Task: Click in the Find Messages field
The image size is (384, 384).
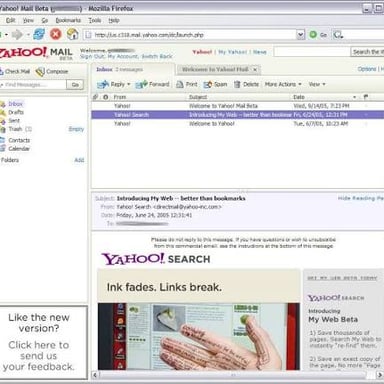Action: pos(33,85)
